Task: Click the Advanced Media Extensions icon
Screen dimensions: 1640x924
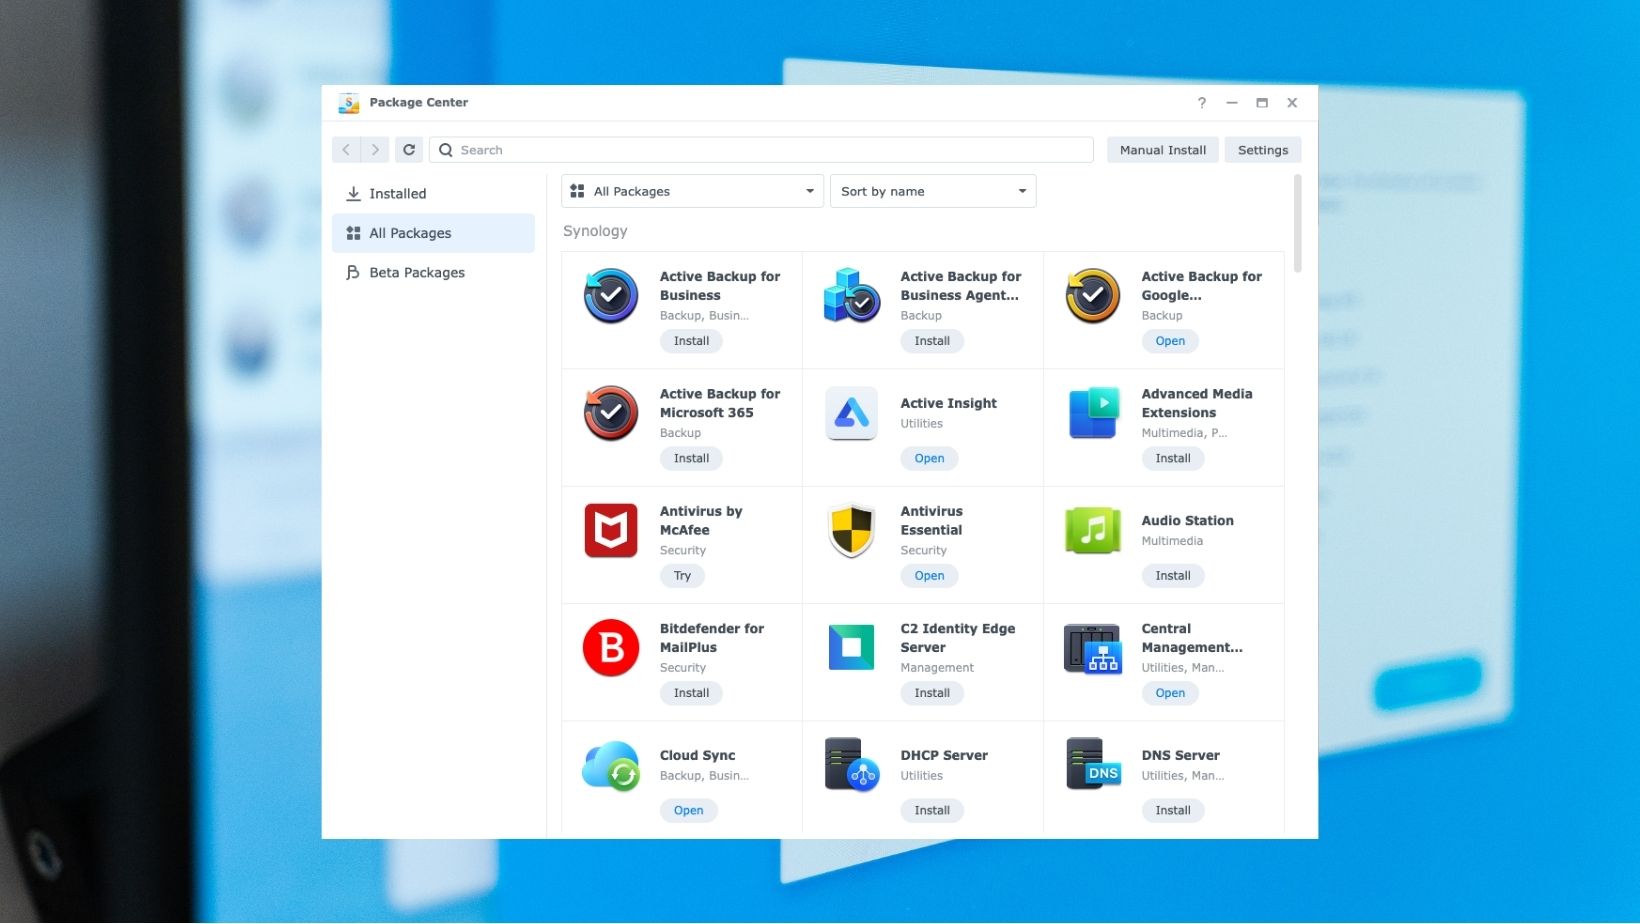Action: coord(1093,413)
